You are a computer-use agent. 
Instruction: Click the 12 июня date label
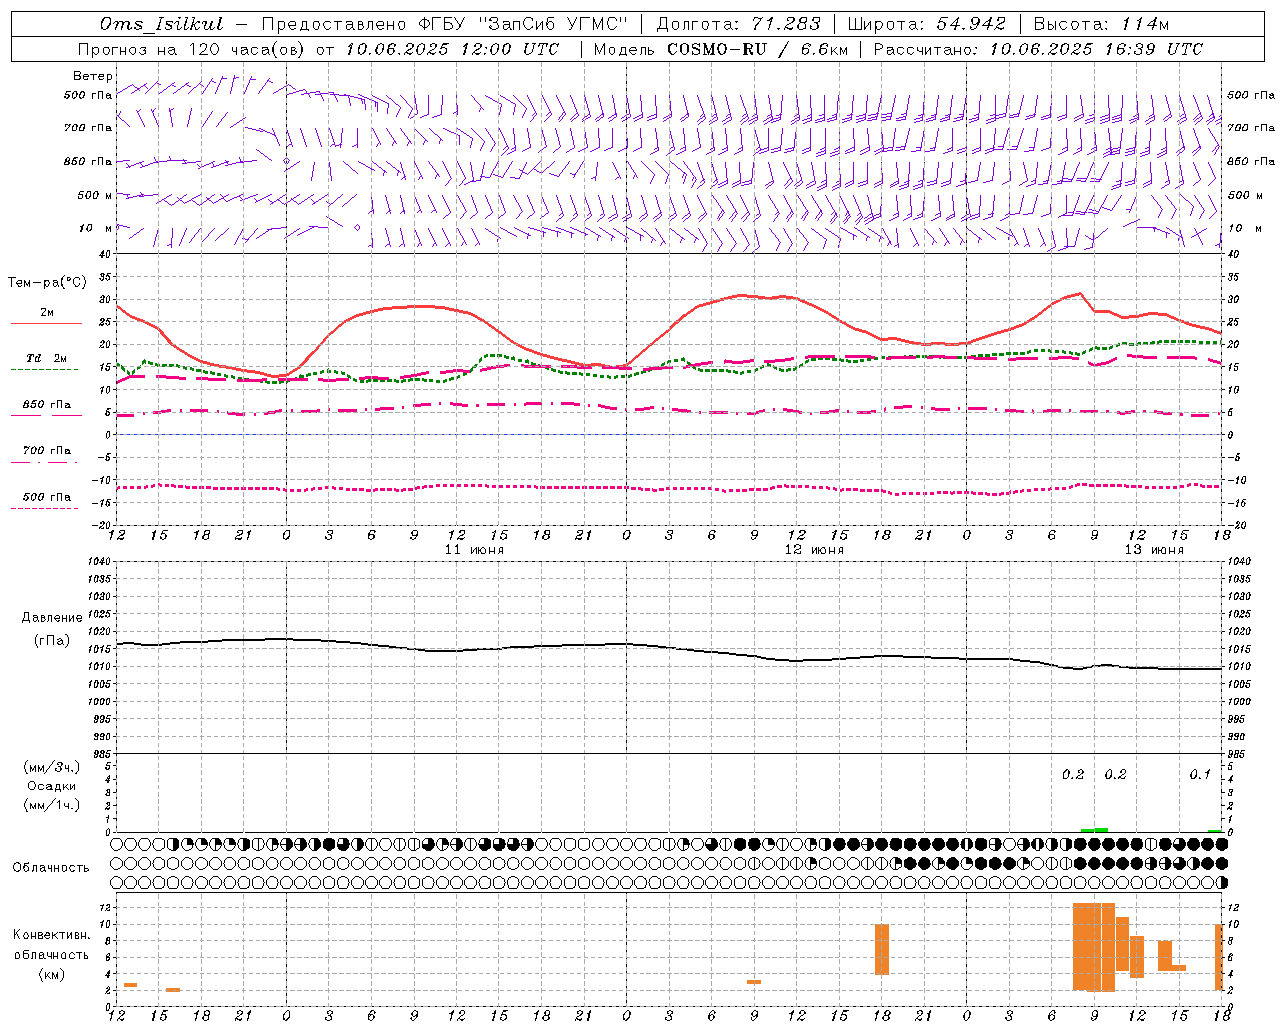coord(814,550)
